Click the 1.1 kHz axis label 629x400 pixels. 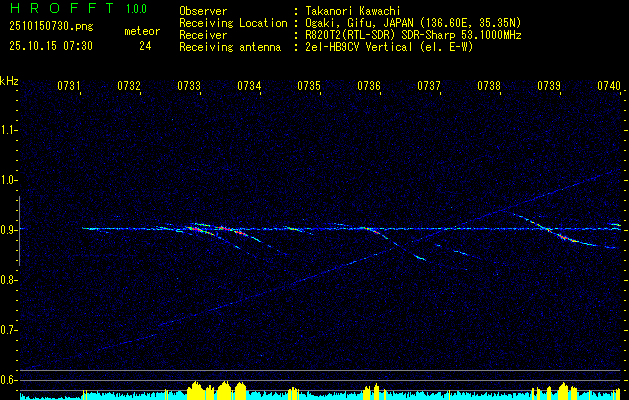(x=7, y=130)
